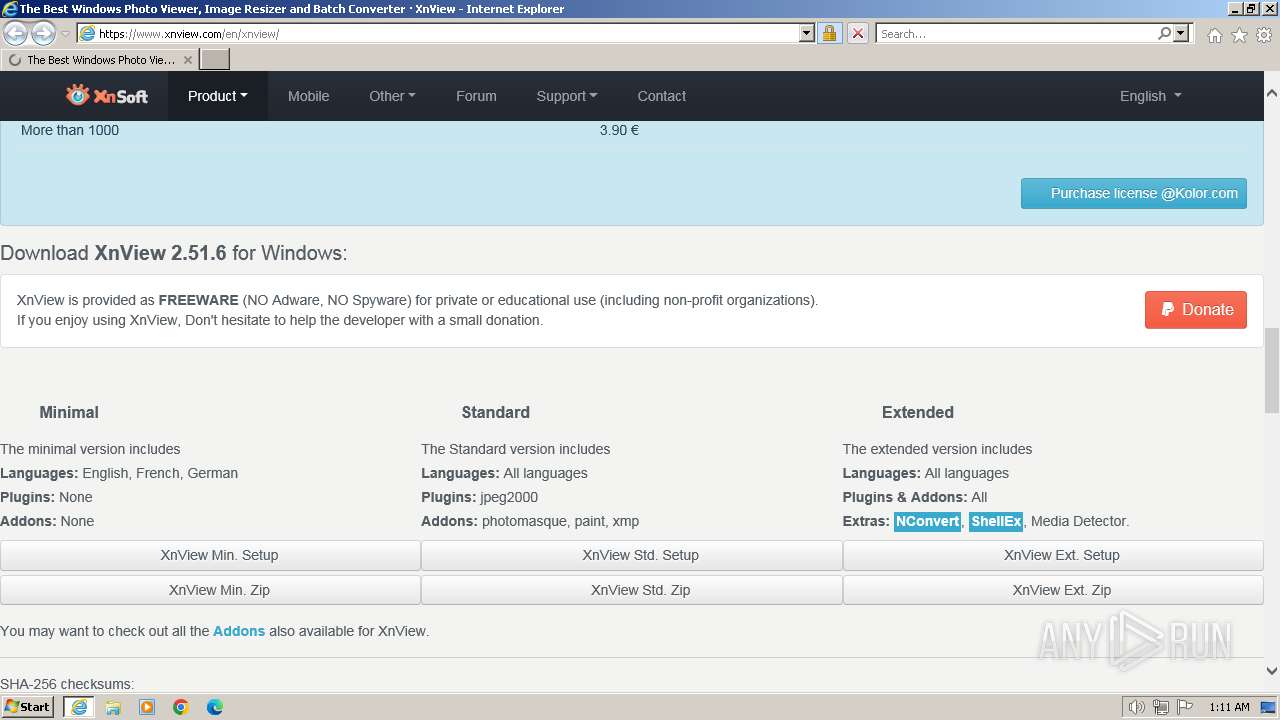Image resolution: width=1280 pixels, height=720 pixels.
Task: Download XnView Ext. Setup
Action: [x=1053, y=555]
